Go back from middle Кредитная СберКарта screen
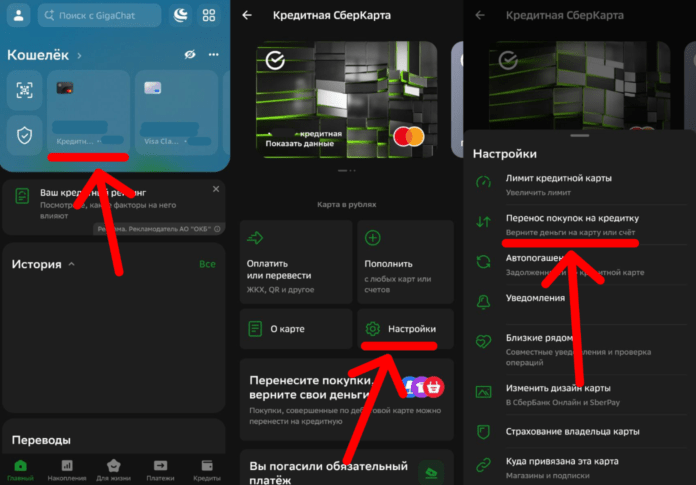 [247, 16]
